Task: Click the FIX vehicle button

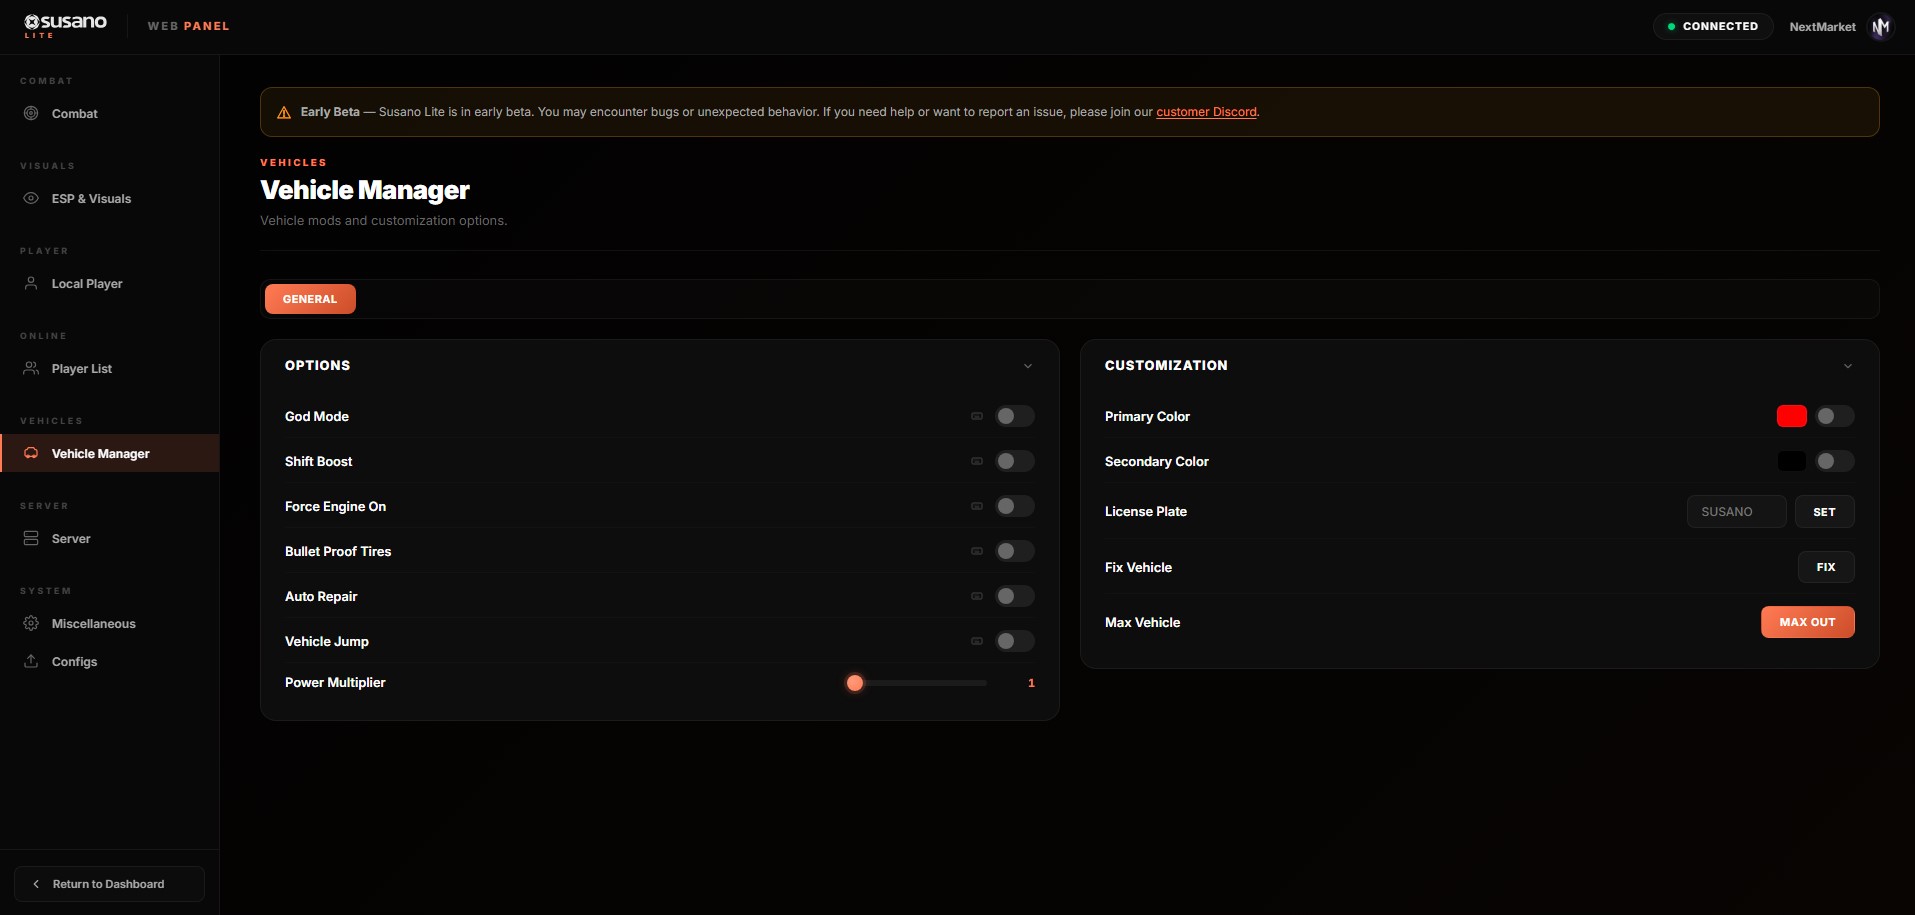Action: pyautogui.click(x=1826, y=567)
